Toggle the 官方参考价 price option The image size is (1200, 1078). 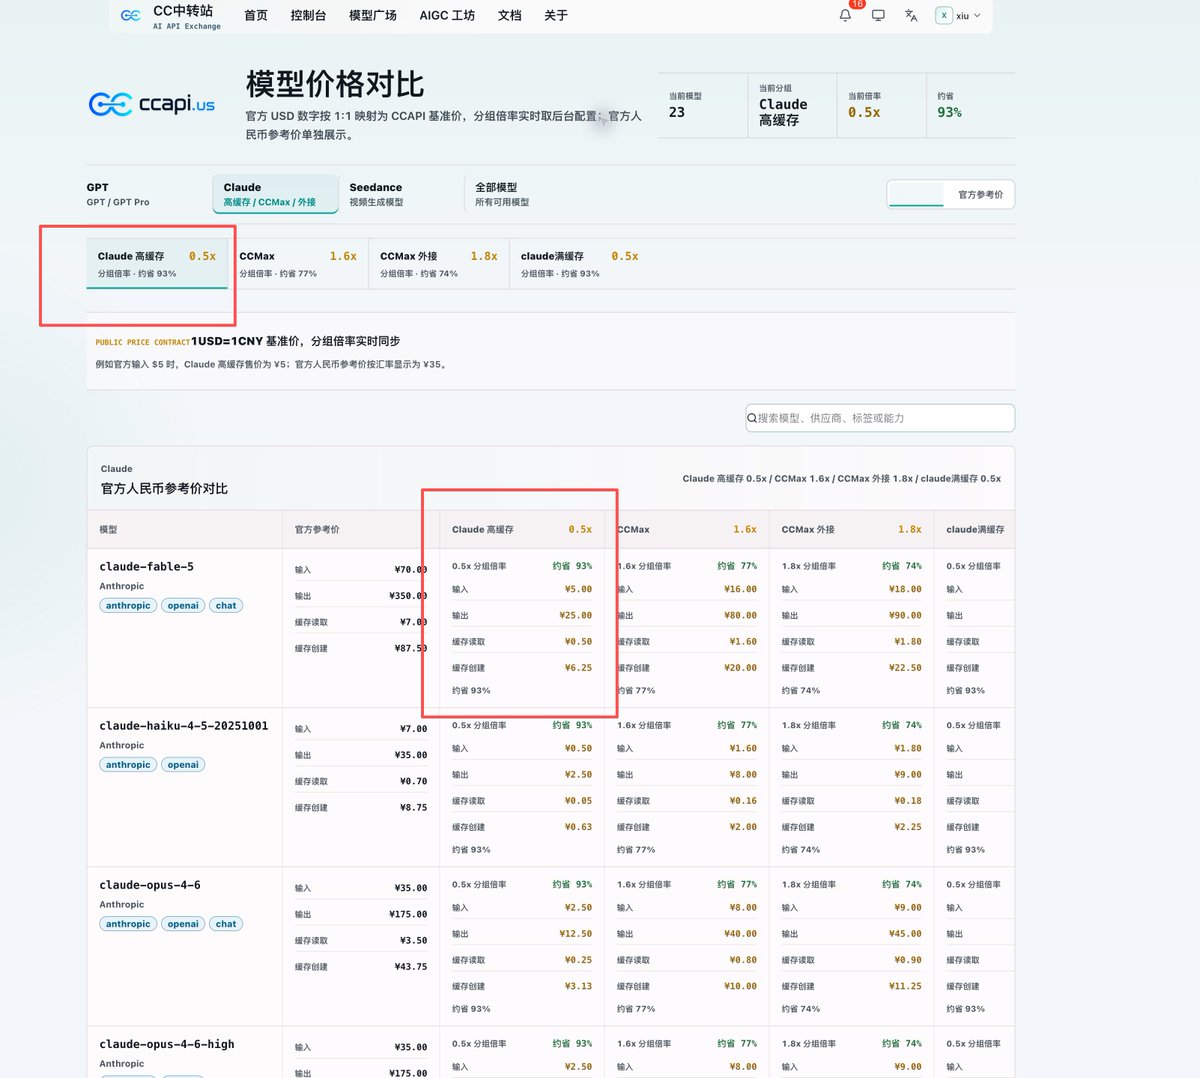tap(980, 194)
